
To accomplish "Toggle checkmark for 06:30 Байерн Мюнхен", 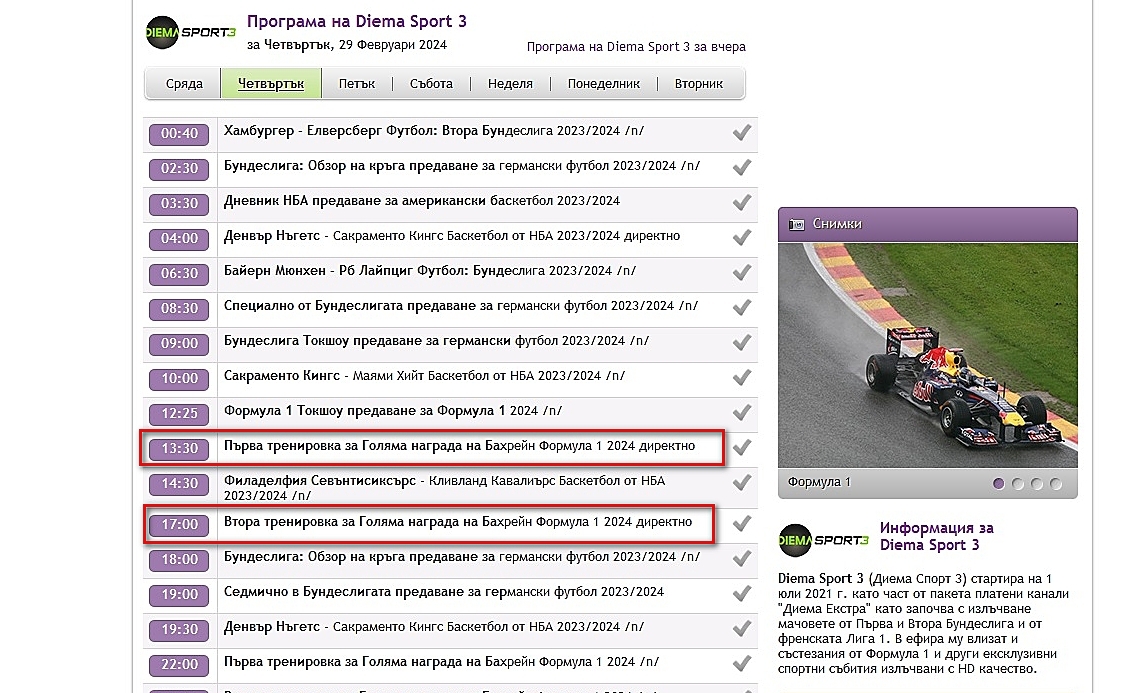I will [x=742, y=273].
